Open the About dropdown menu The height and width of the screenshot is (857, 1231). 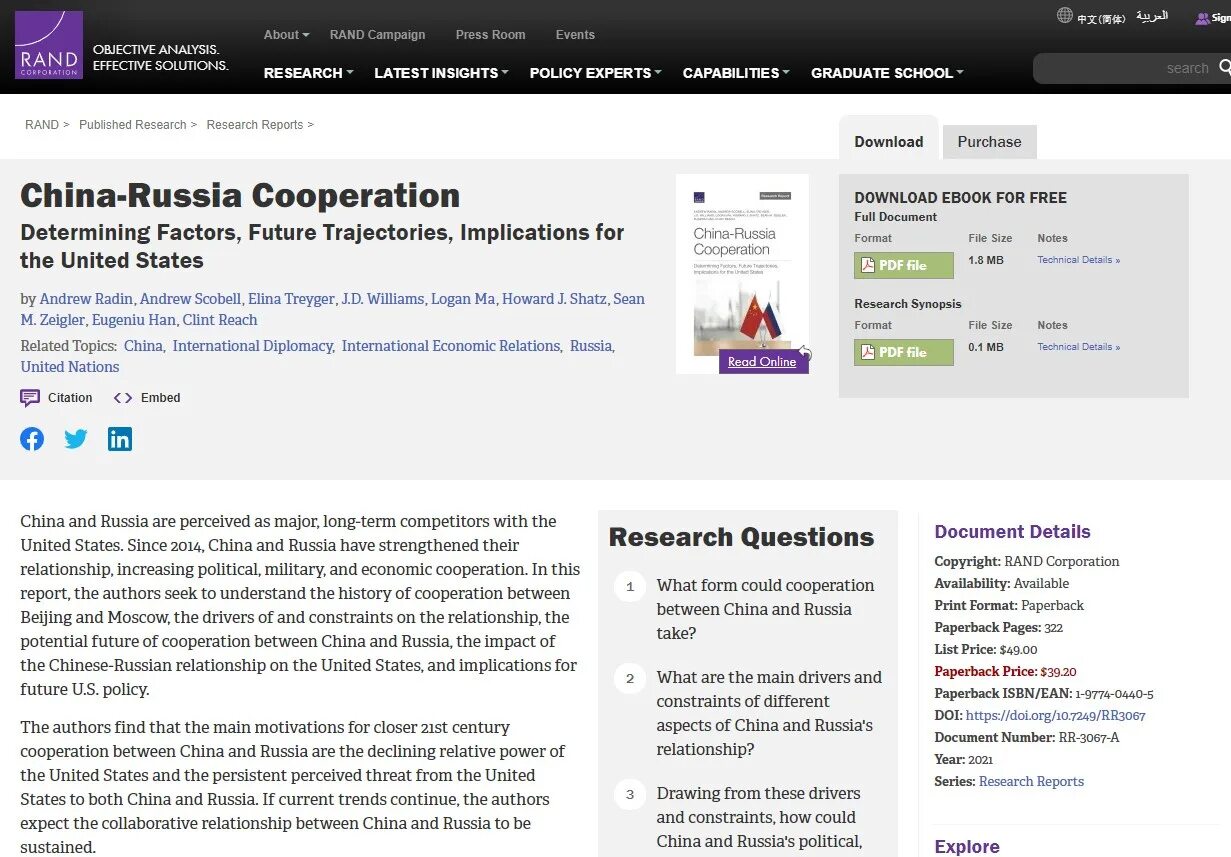coord(286,35)
